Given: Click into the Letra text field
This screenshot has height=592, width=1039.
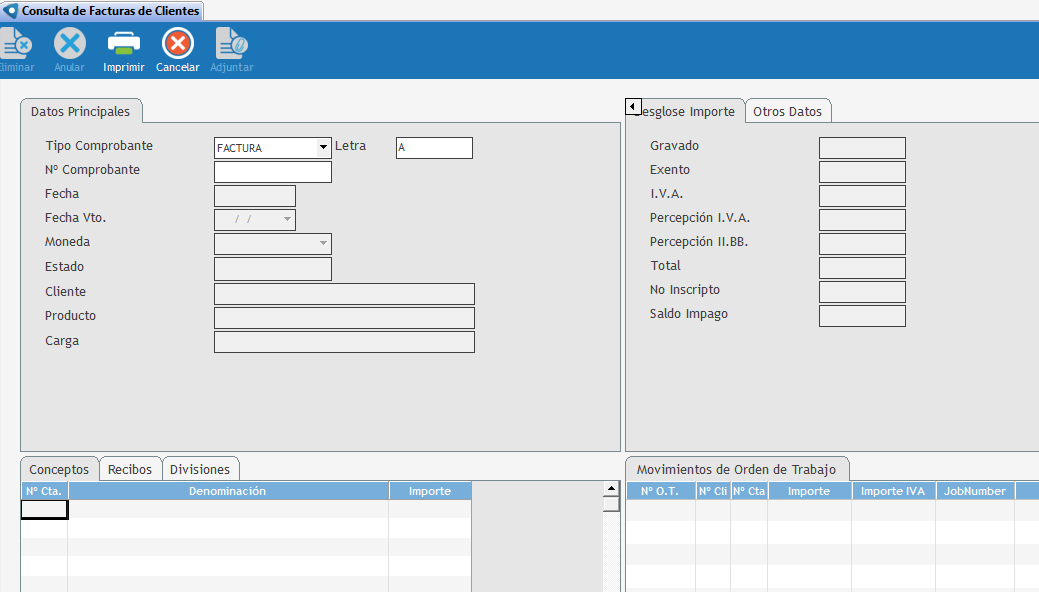Looking at the screenshot, I should point(434,148).
